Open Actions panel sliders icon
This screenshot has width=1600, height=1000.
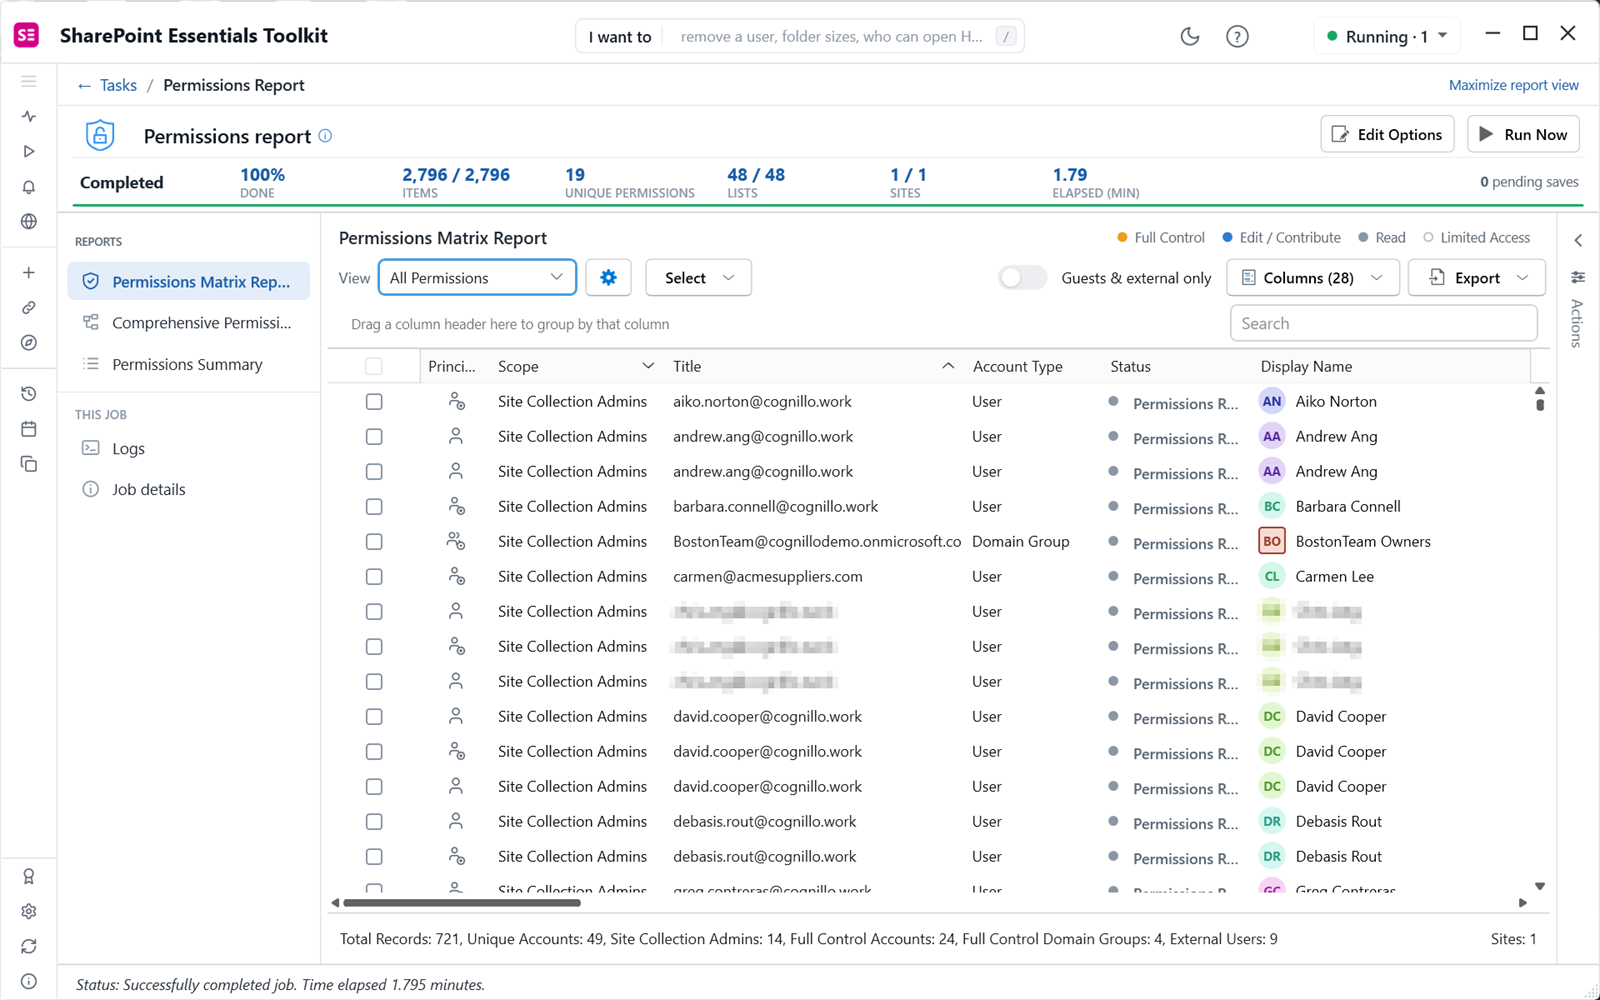pos(1578,277)
